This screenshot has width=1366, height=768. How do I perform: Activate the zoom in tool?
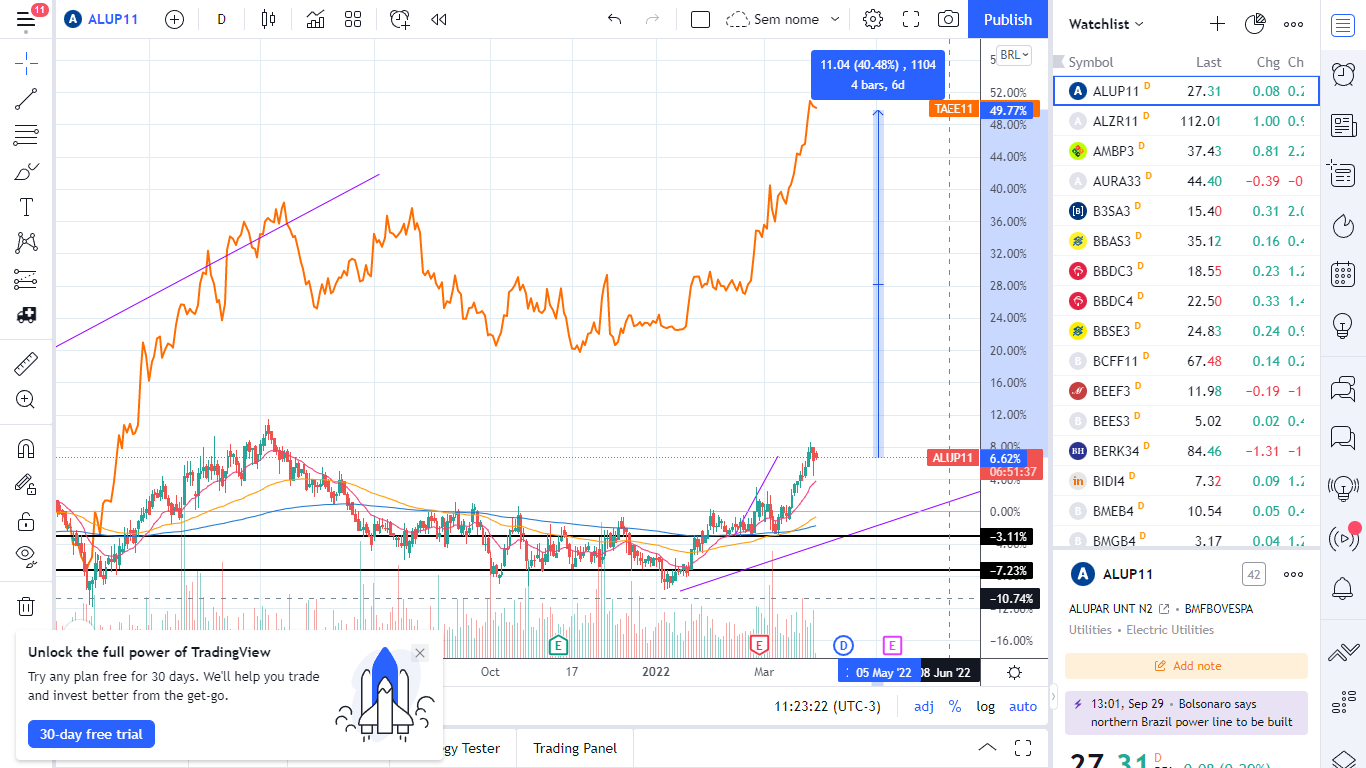click(26, 400)
